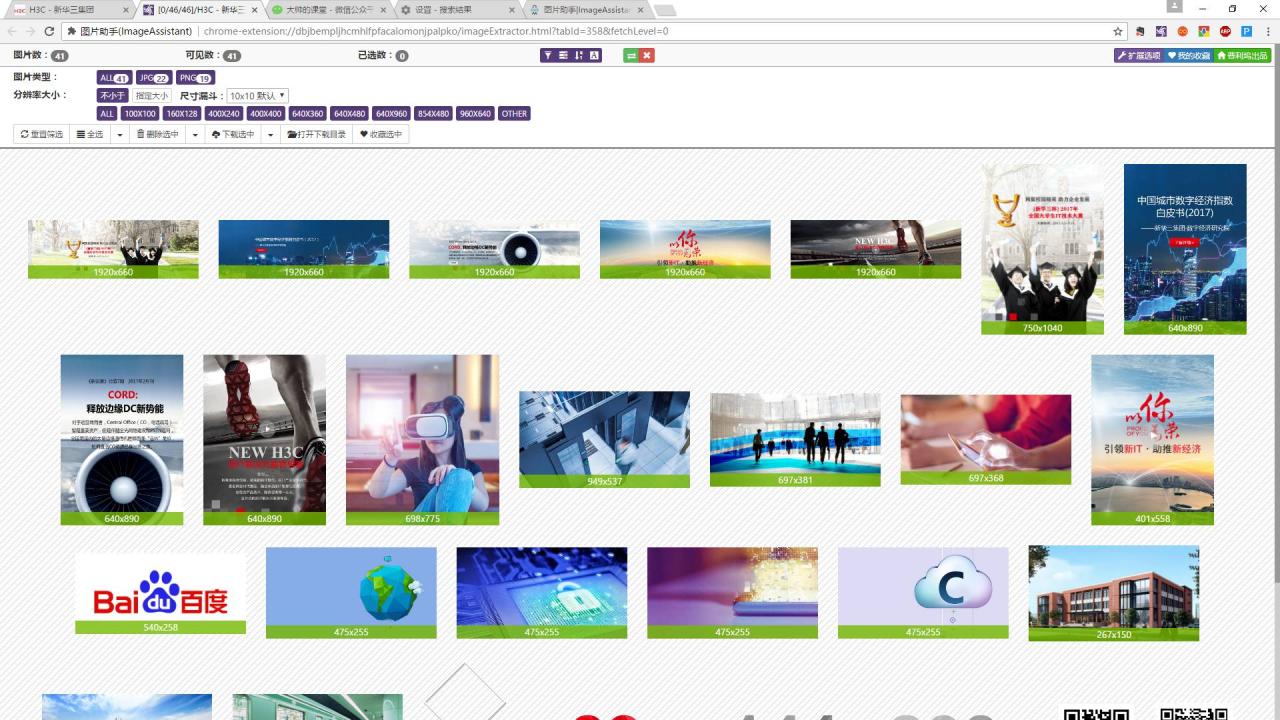Viewport: 1280px width, 720px height.
Task: Click the purple sort order icon
Action: [x=579, y=55]
